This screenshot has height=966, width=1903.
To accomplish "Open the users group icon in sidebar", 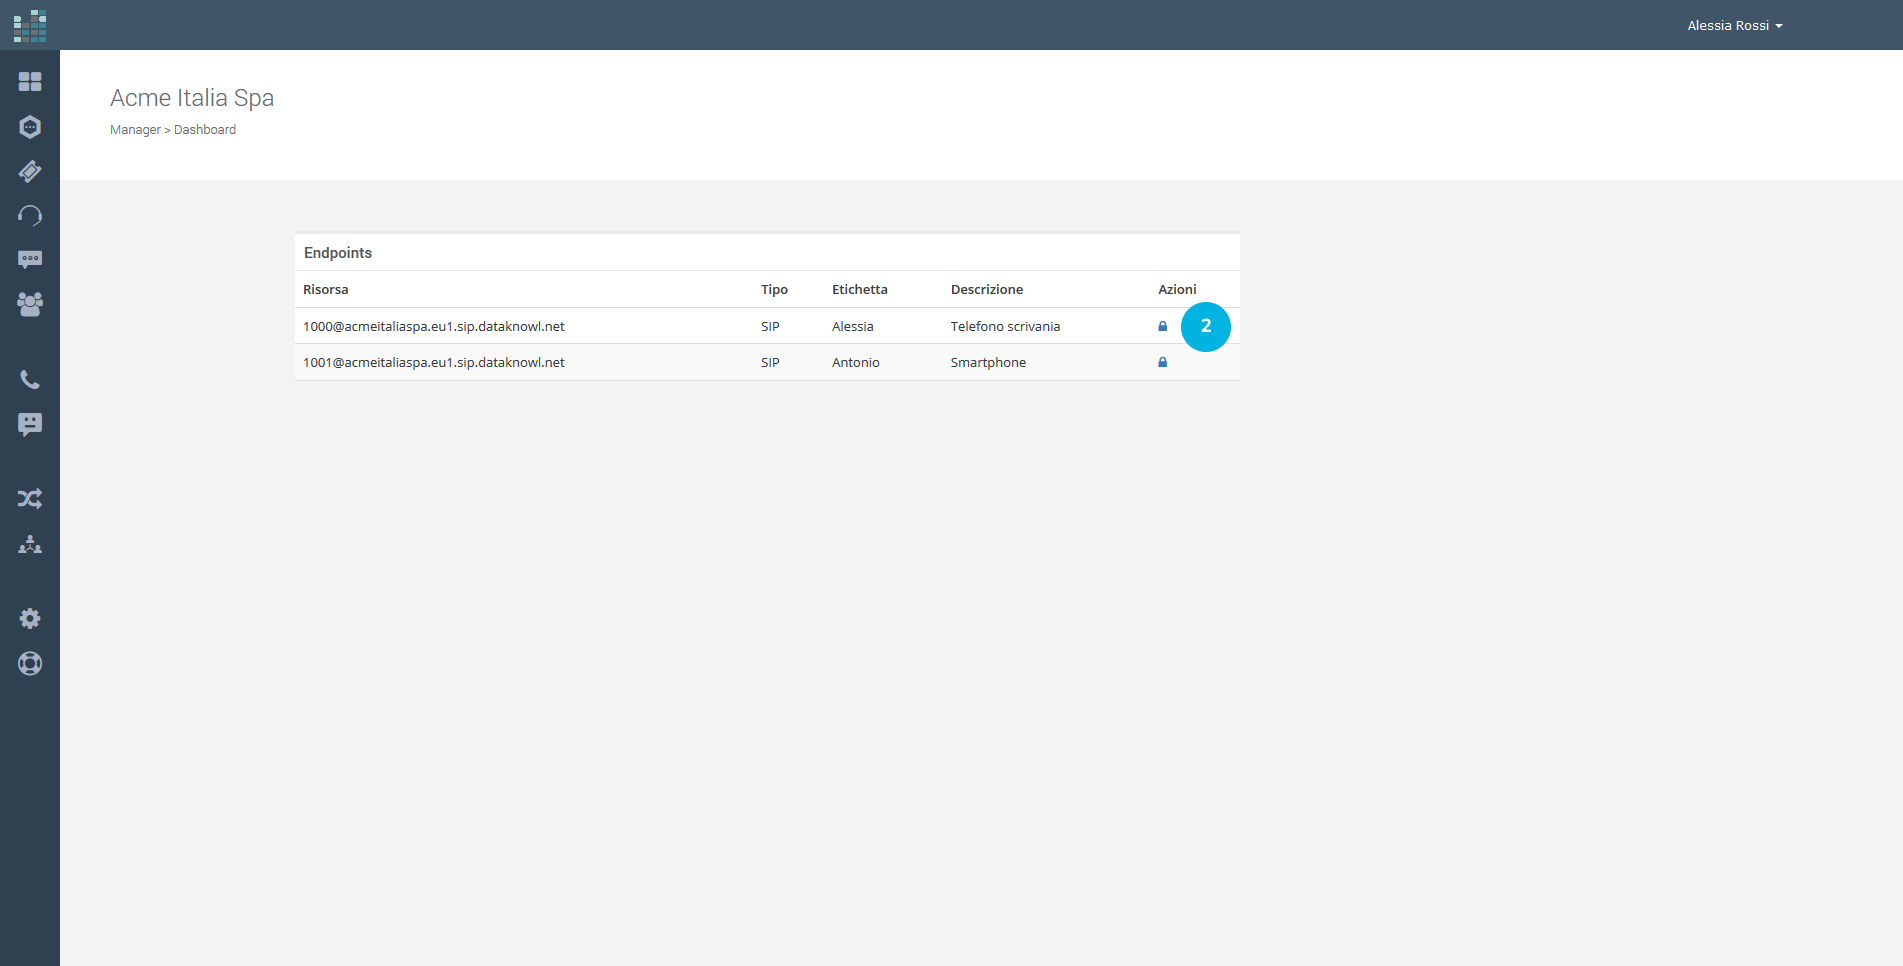I will point(30,304).
